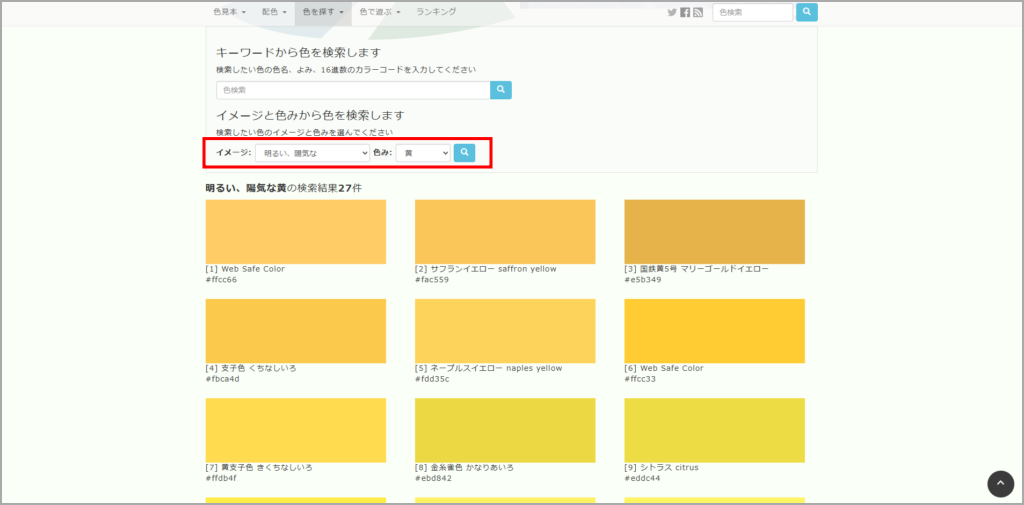1024x505 pixels.
Task: Open the イメージ dropdown showing 明るい、陽気な
Action: coord(312,153)
